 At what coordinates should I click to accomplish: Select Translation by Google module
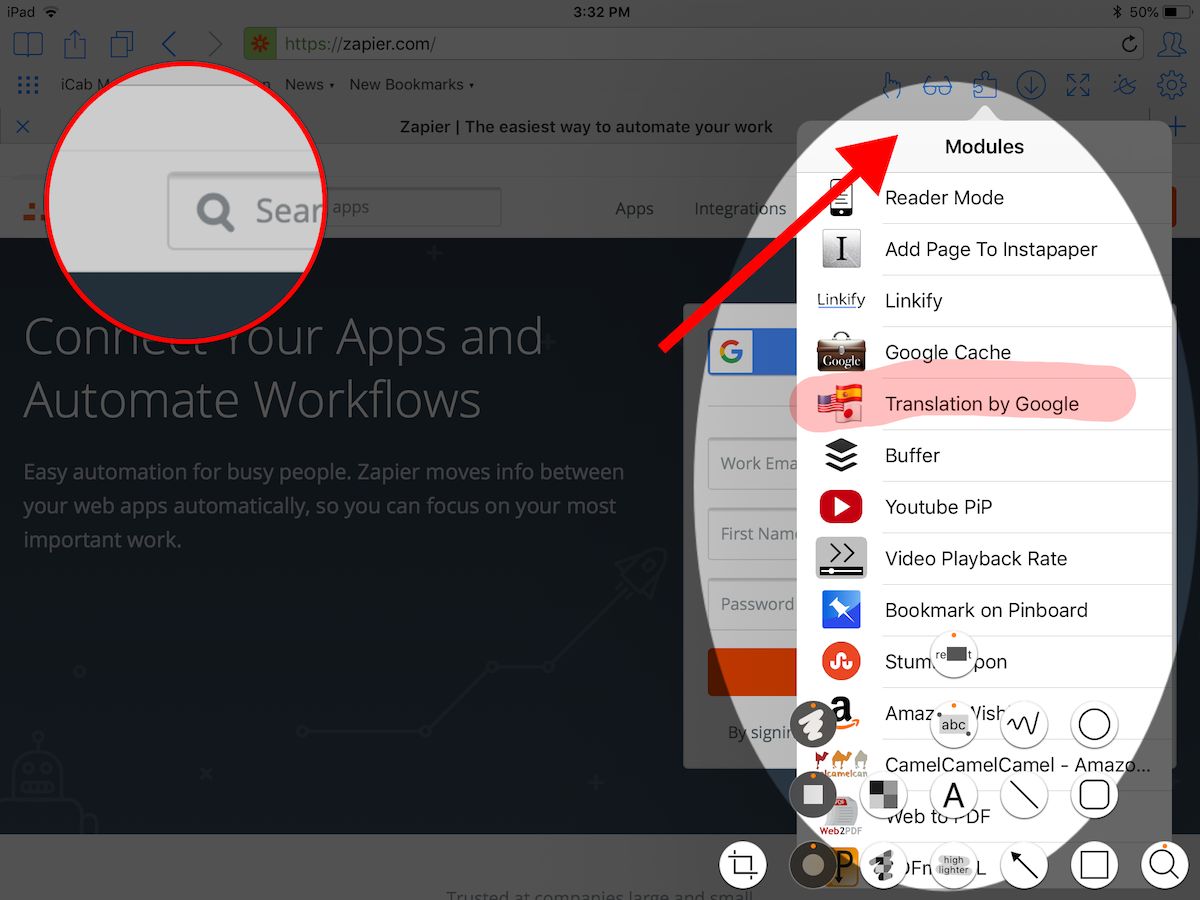point(984,404)
